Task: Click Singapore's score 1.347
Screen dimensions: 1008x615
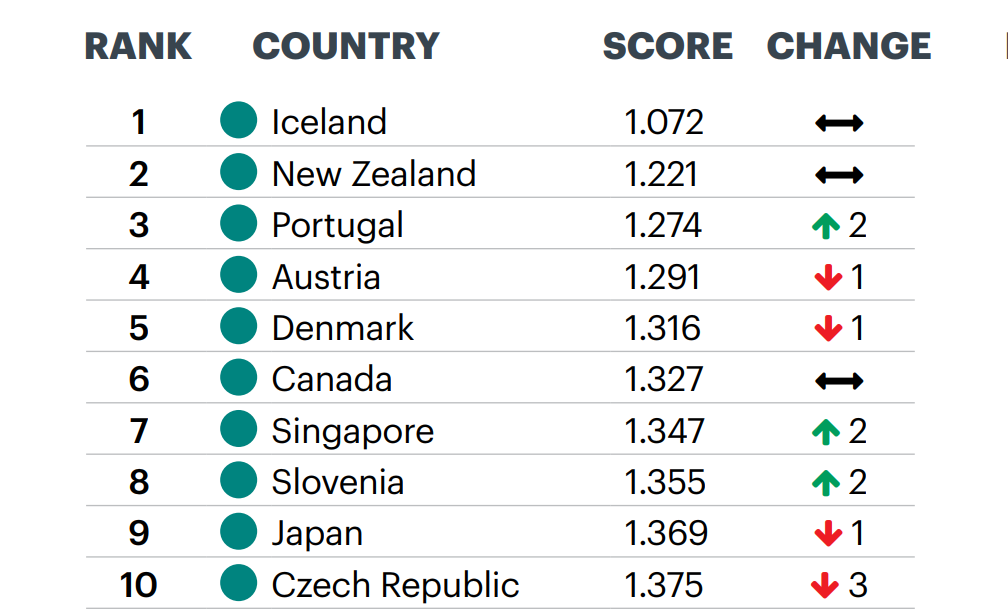Action: (x=665, y=431)
